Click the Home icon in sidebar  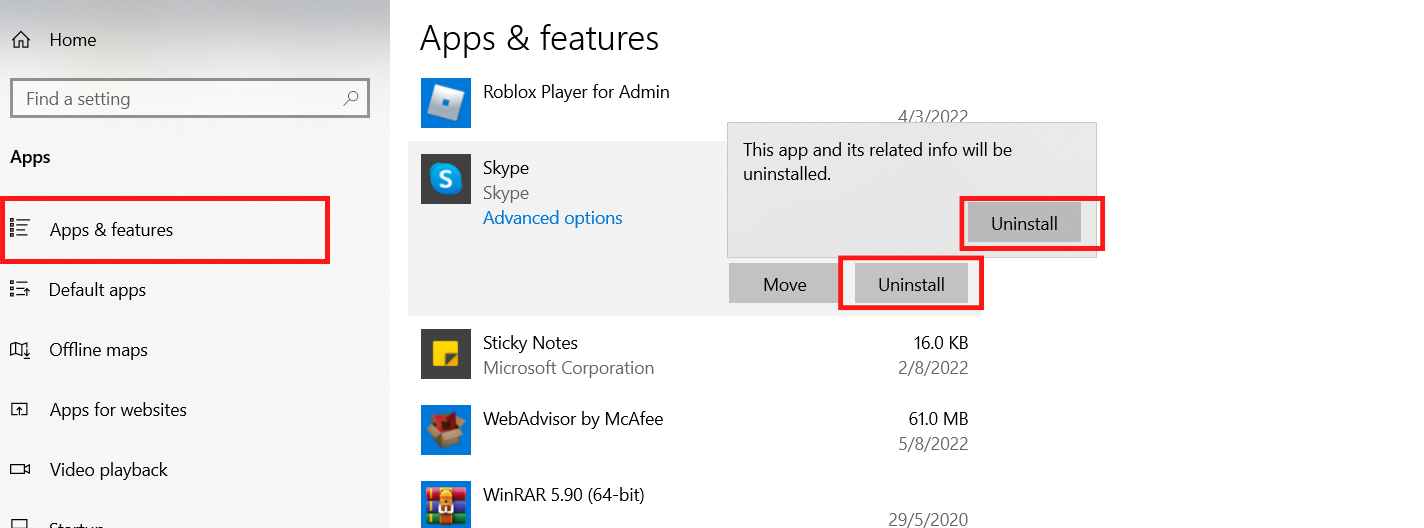(20, 40)
